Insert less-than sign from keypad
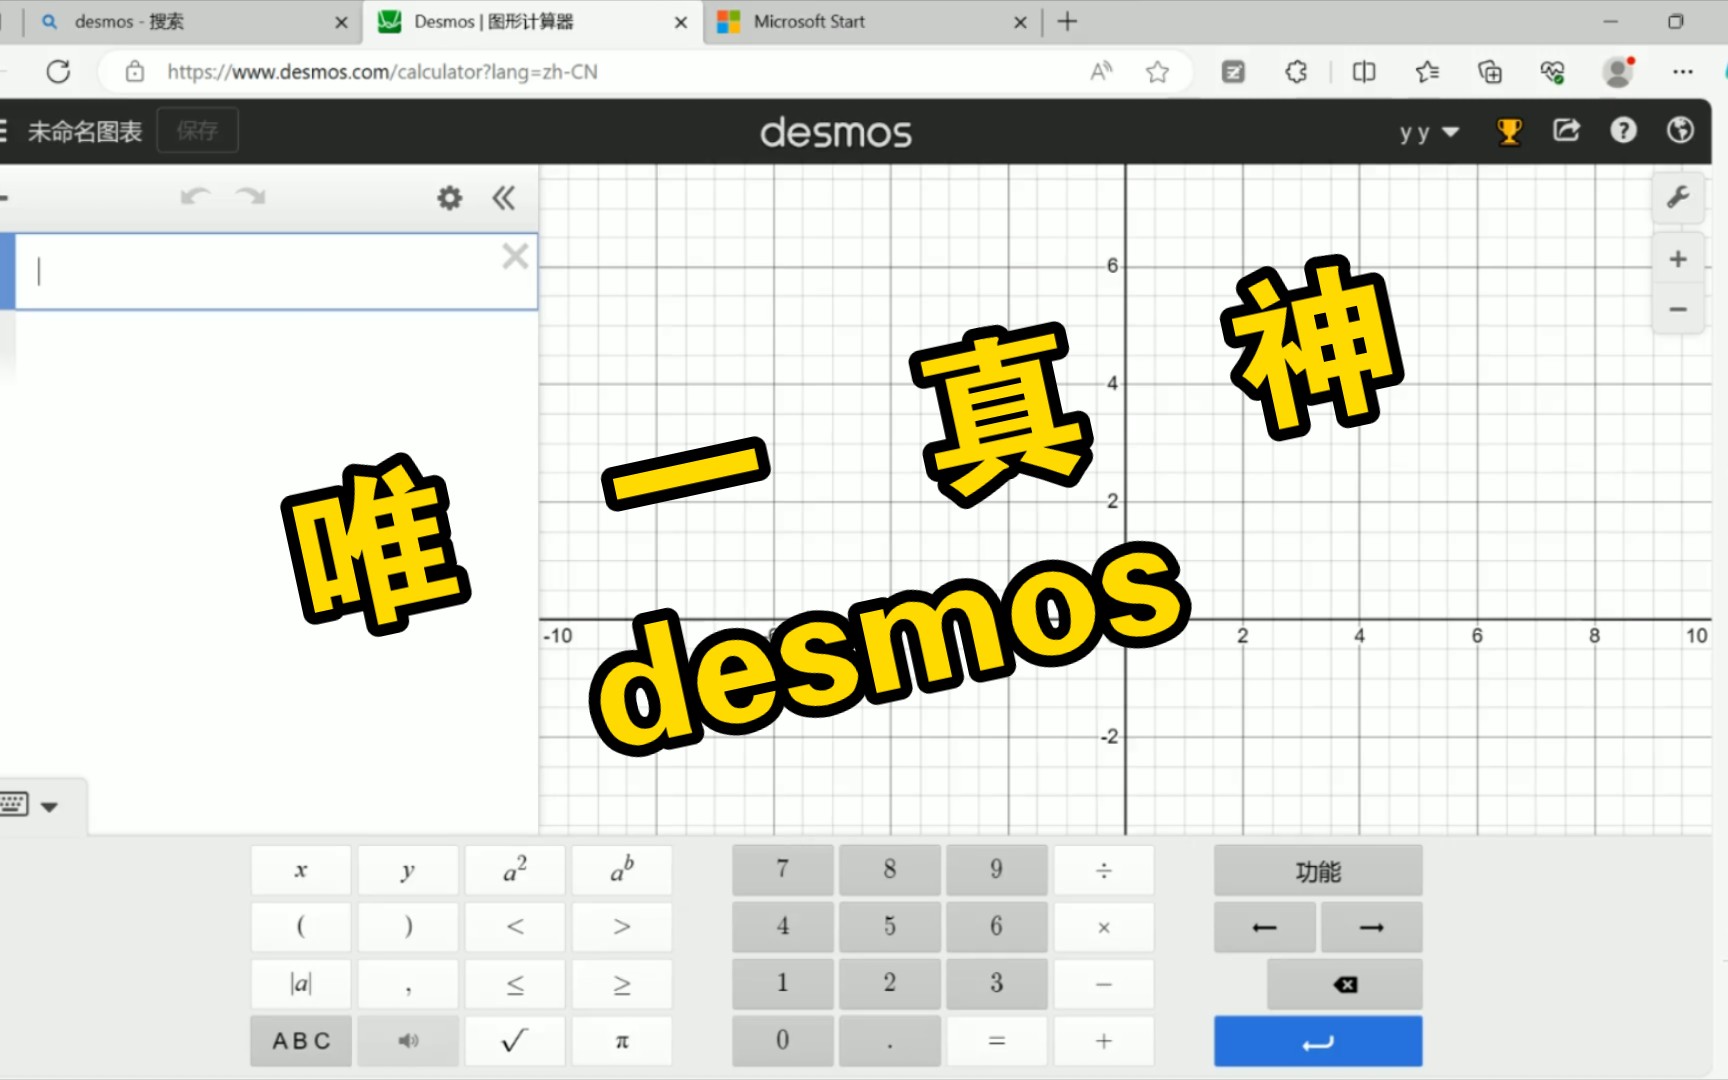The width and height of the screenshot is (1728, 1080). click(515, 927)
